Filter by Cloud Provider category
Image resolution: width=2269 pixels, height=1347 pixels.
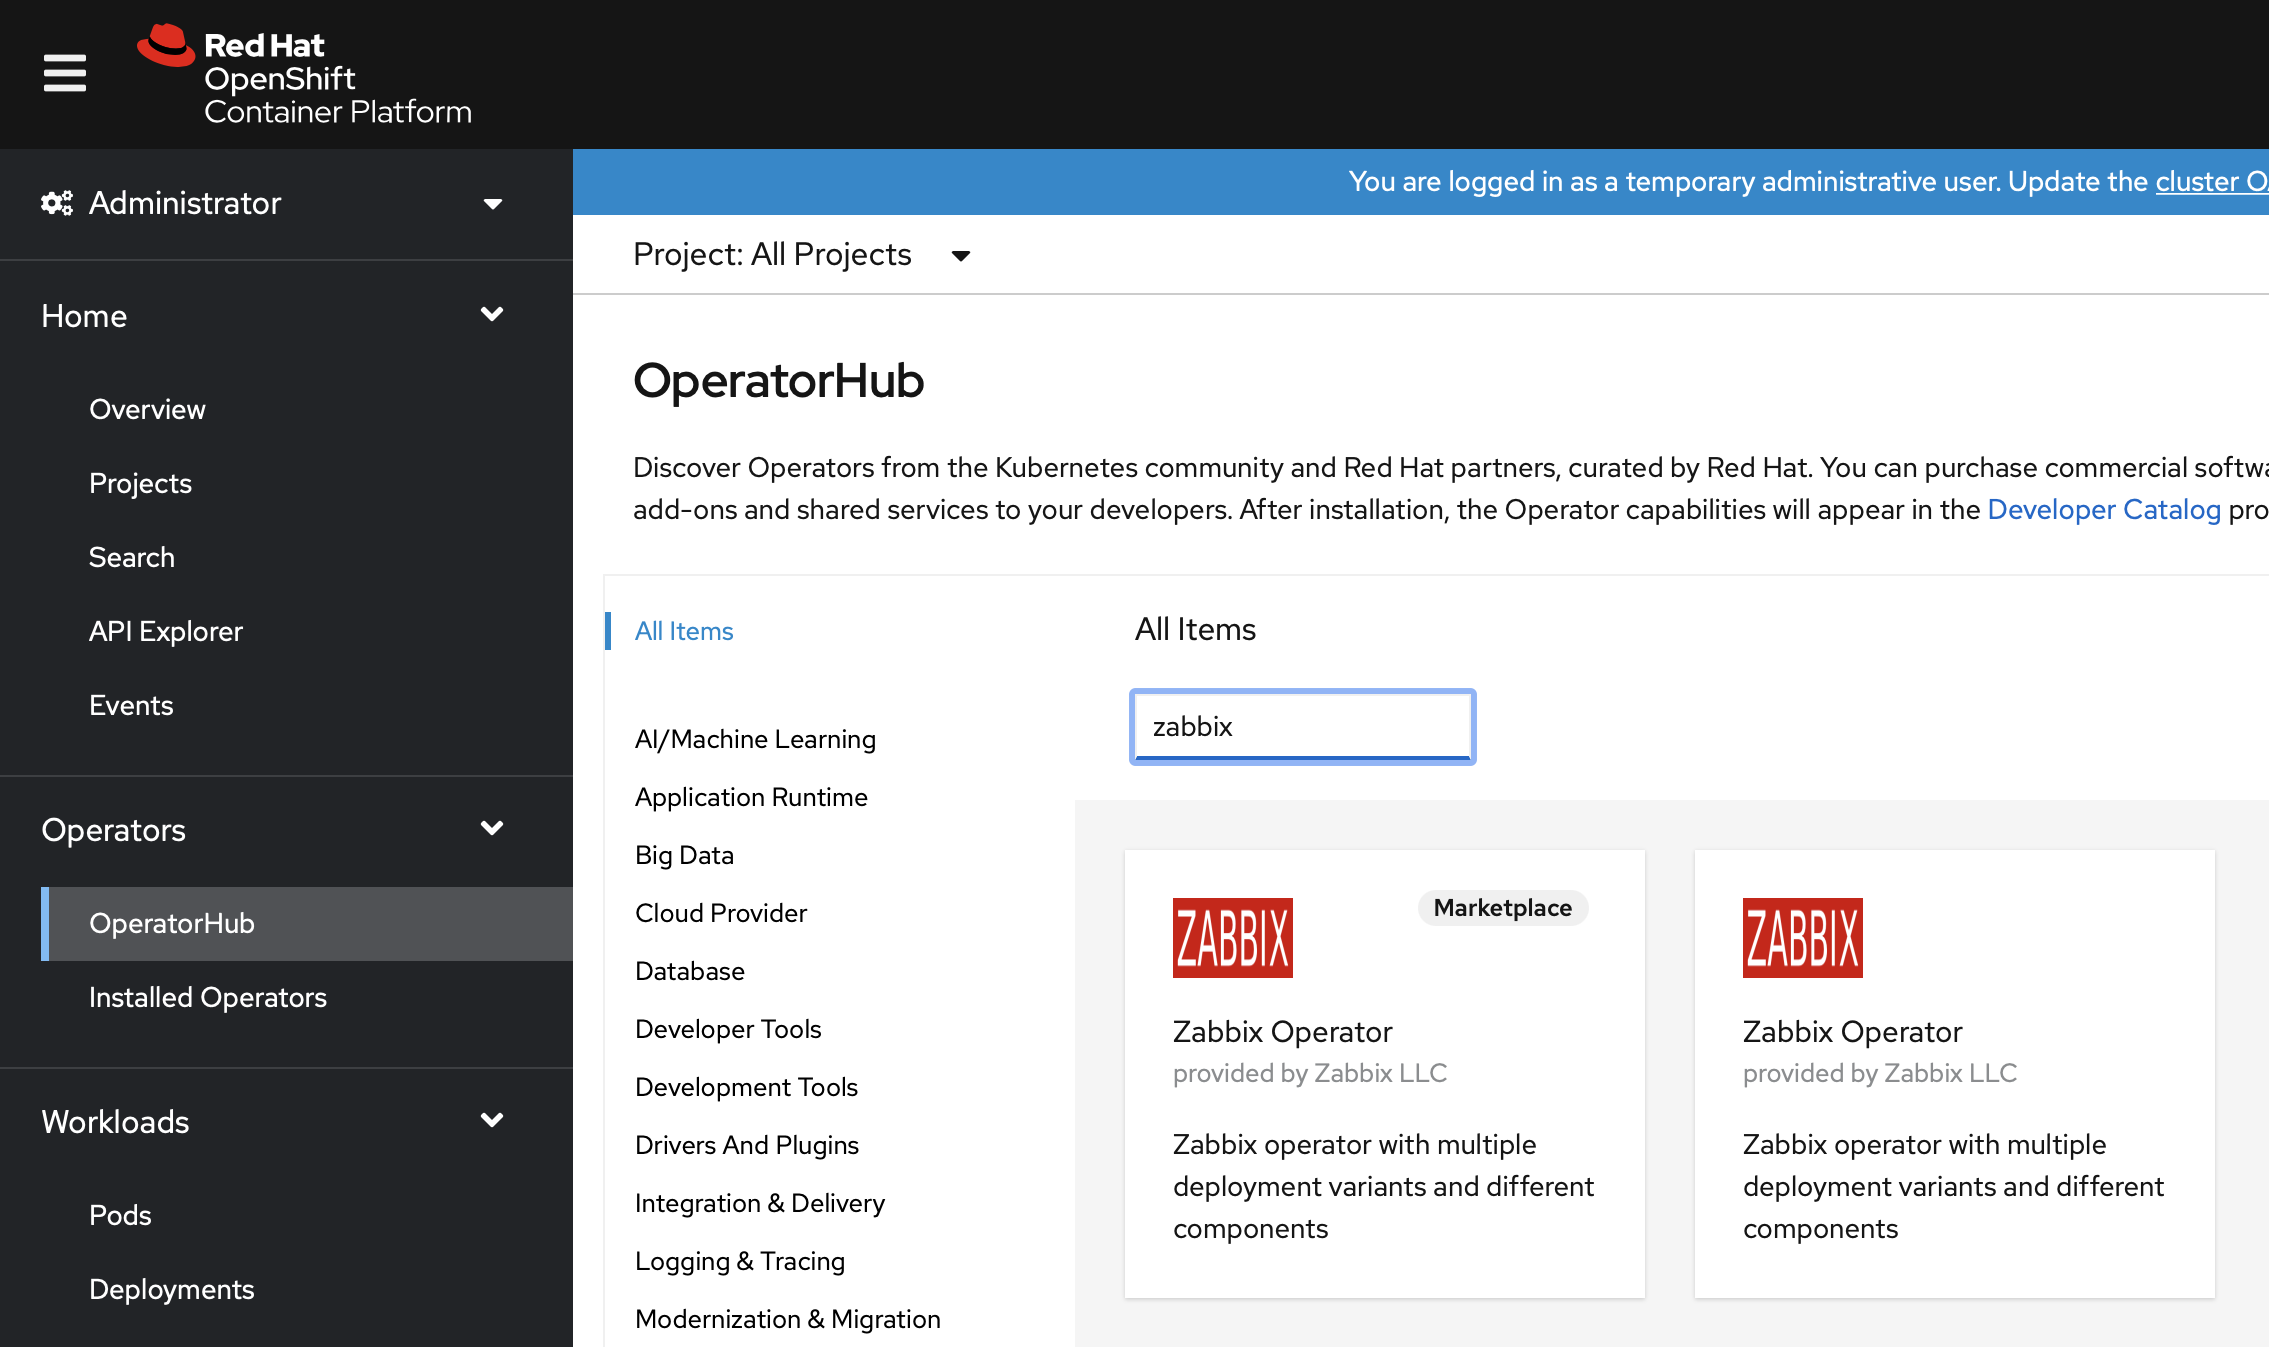(x=720, y=913)
